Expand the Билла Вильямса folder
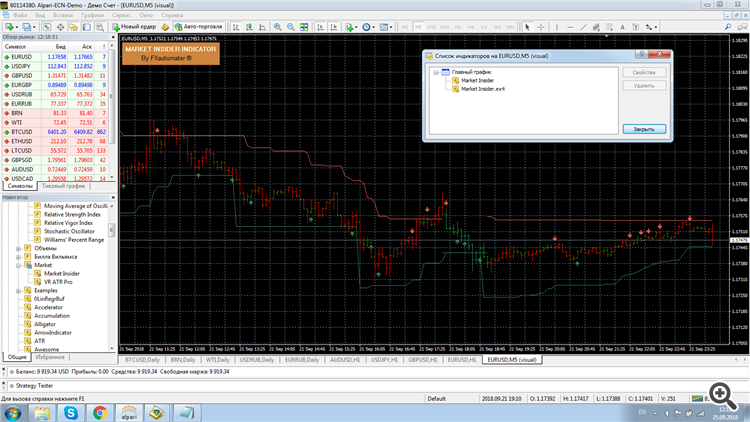This screenshot has width=750, height=422. pos(19,257)
